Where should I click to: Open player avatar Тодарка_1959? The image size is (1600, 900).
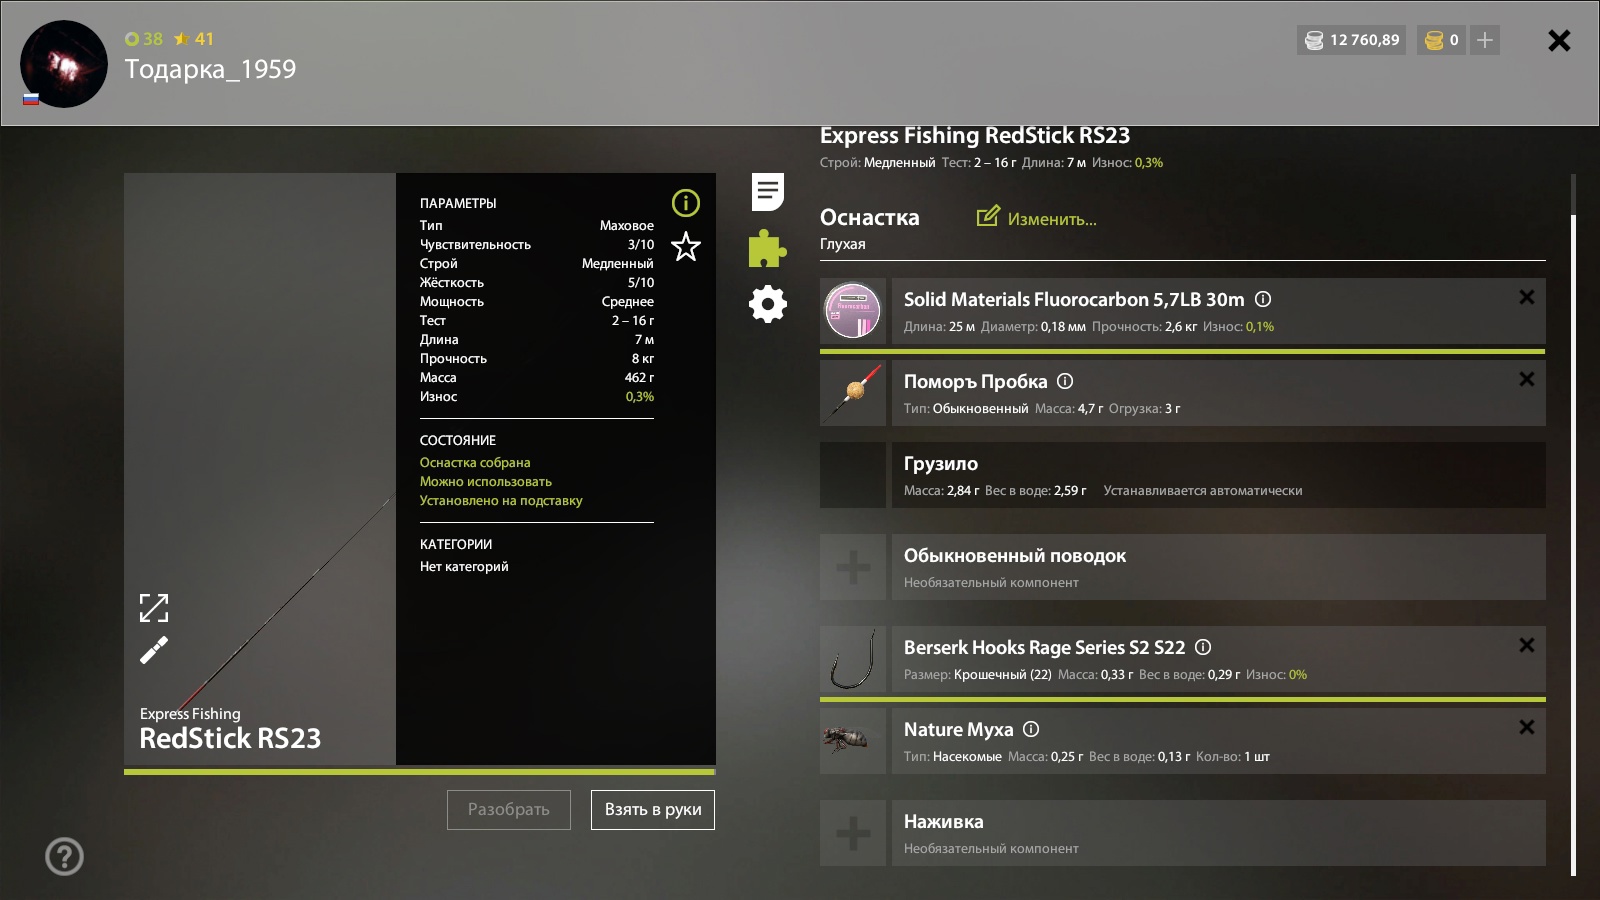tap(64, 64)
